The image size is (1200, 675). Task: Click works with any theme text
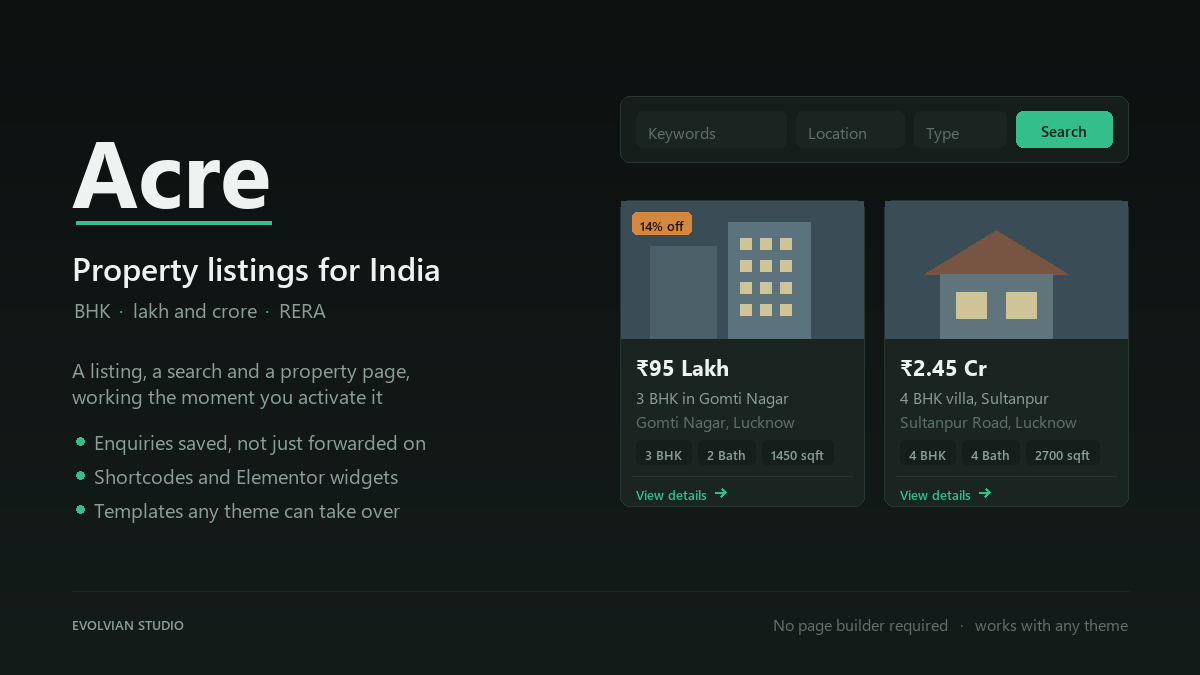[x=1051, y=625]
